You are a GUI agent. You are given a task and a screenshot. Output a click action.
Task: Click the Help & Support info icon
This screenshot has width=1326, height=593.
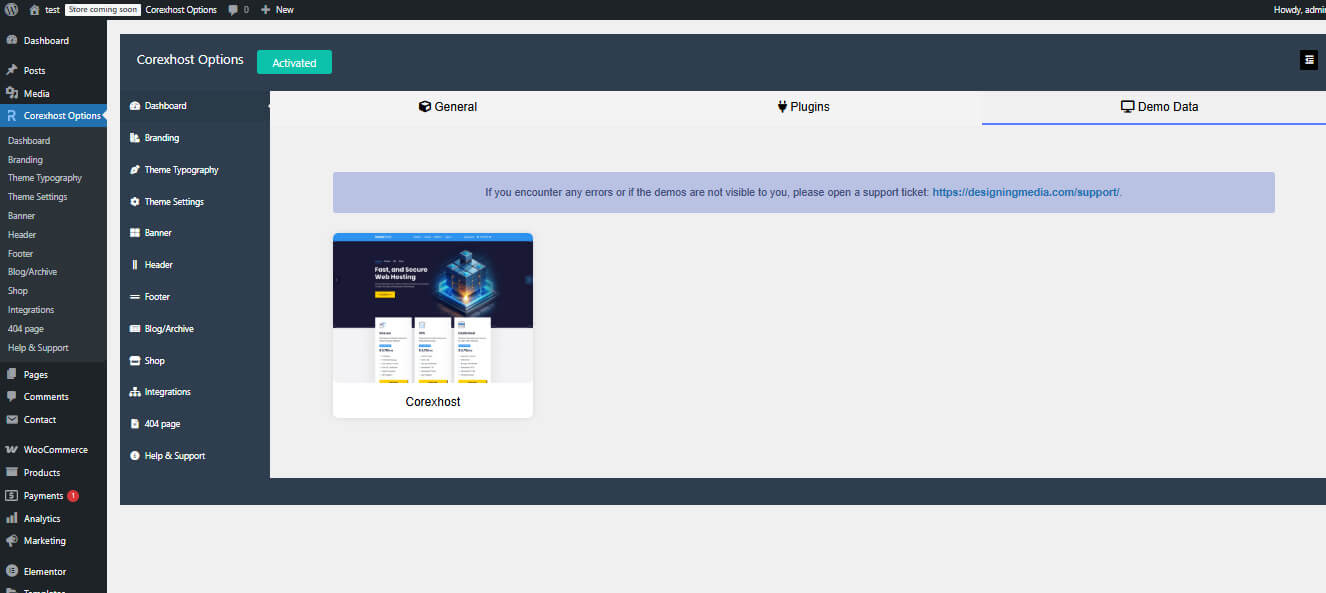pos(135,456)
